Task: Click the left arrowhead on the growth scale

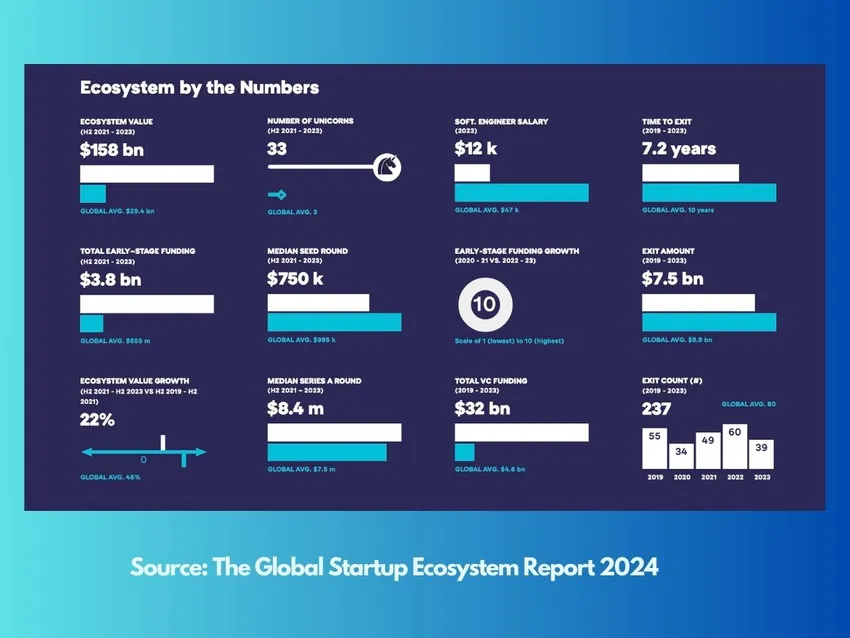Action: pyautogui.click(x=88, y=452)
